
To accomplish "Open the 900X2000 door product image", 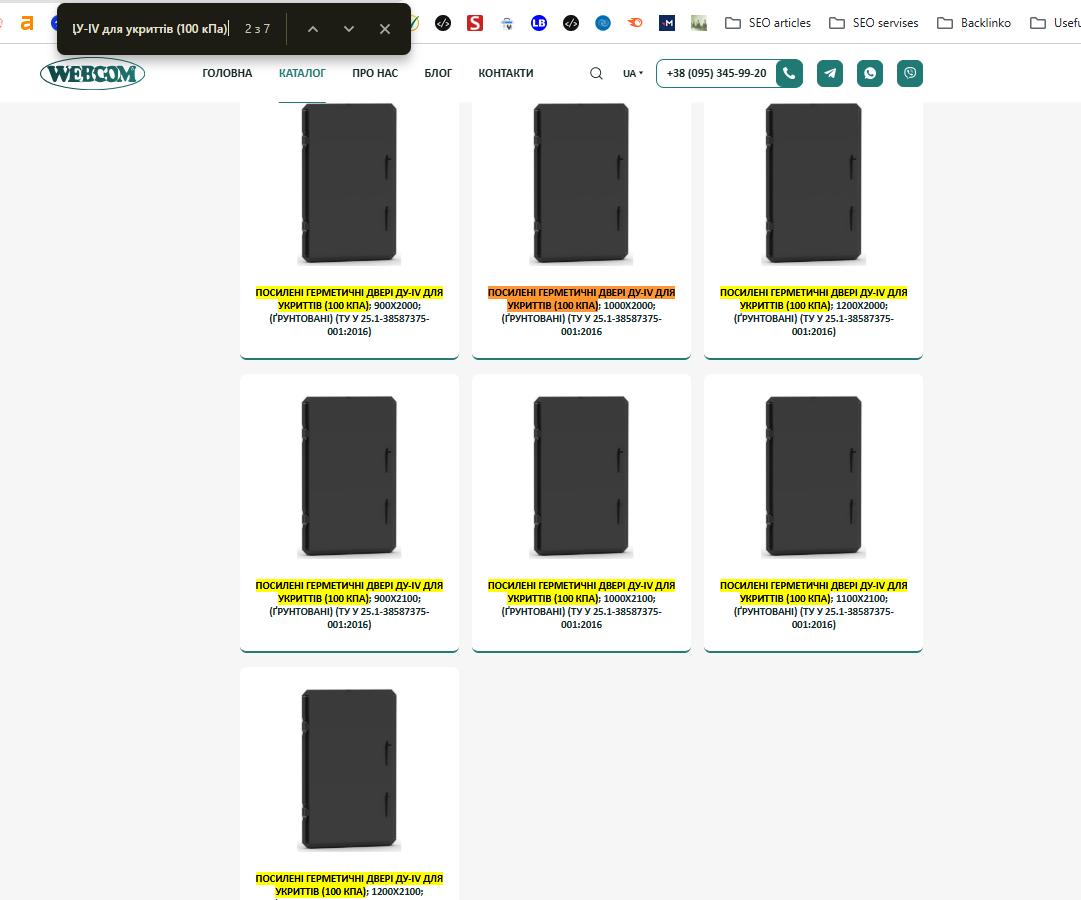I will pos(350,183).
